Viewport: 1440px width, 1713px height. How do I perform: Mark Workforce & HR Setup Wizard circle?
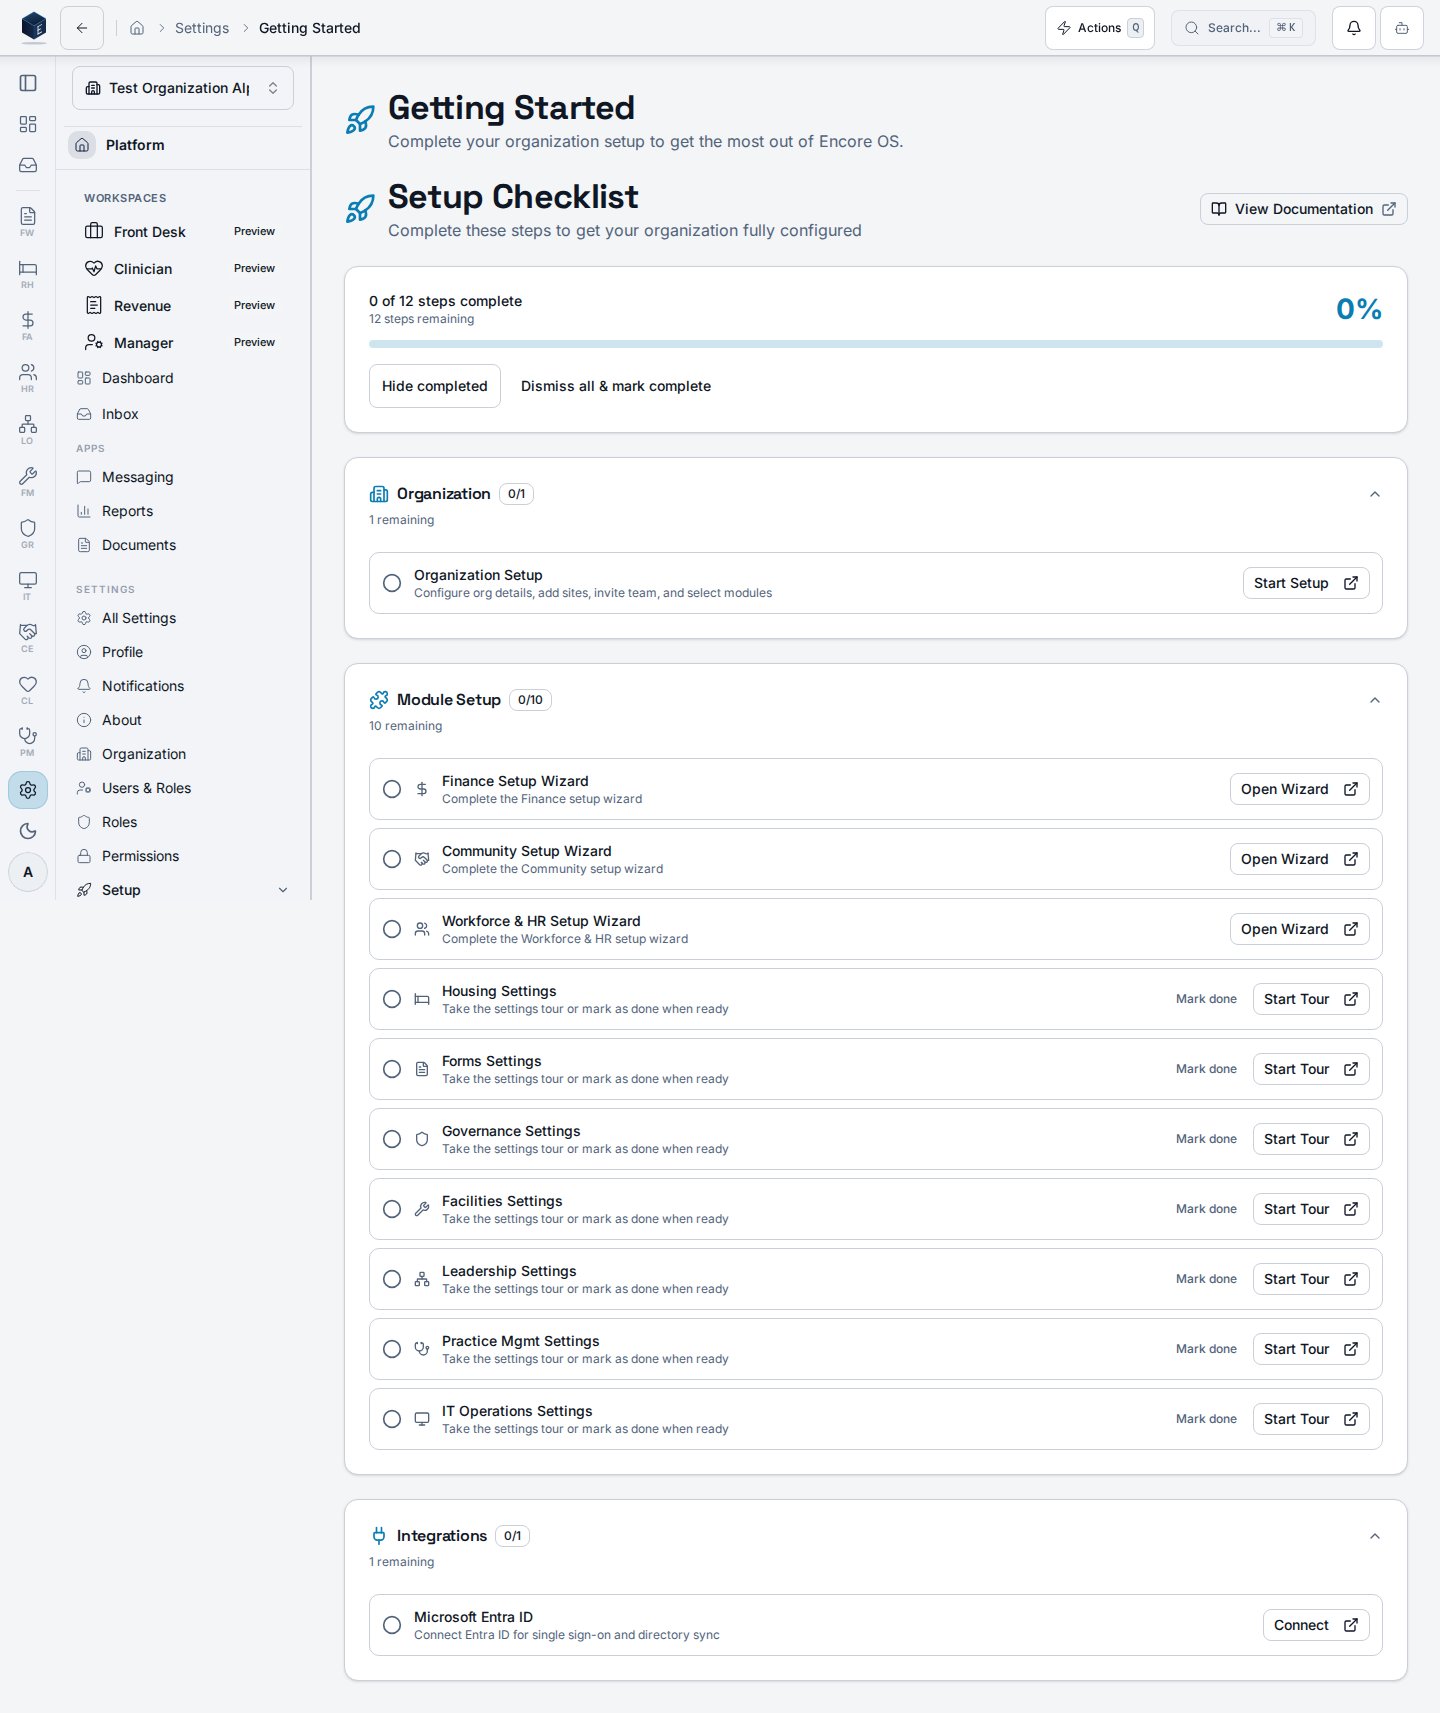tap(392, 929)
